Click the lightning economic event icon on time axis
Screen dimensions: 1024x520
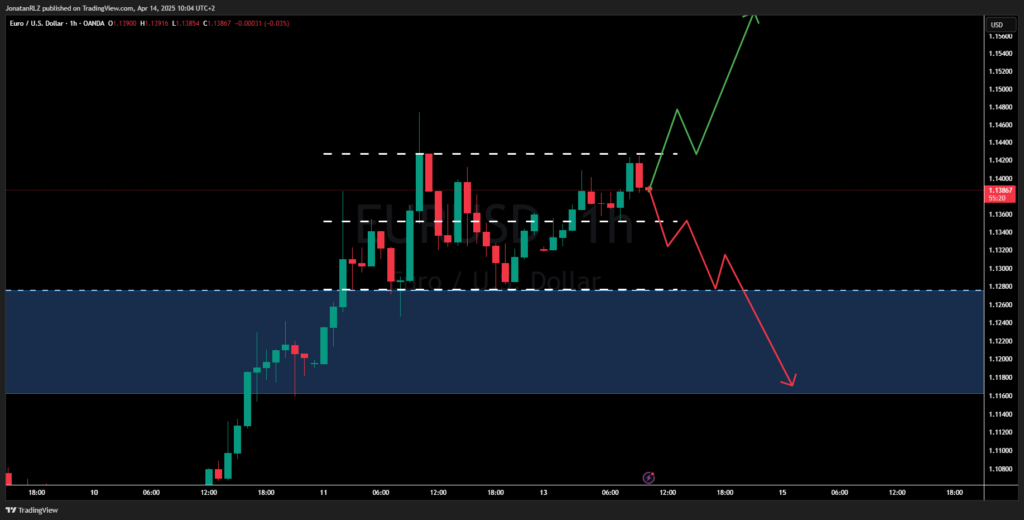[x=648, y=478]
